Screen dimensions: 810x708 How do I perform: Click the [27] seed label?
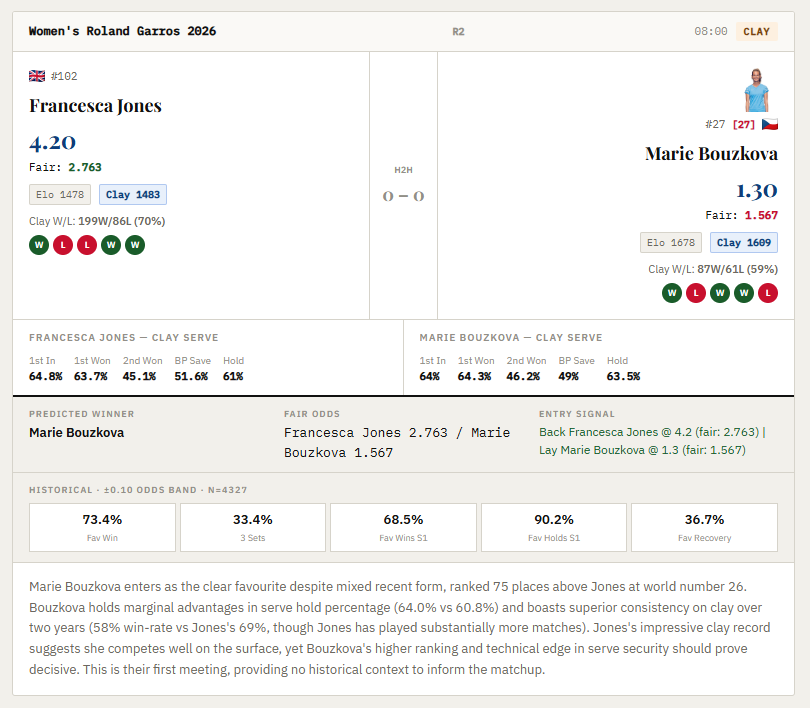[x=744, y=124]
